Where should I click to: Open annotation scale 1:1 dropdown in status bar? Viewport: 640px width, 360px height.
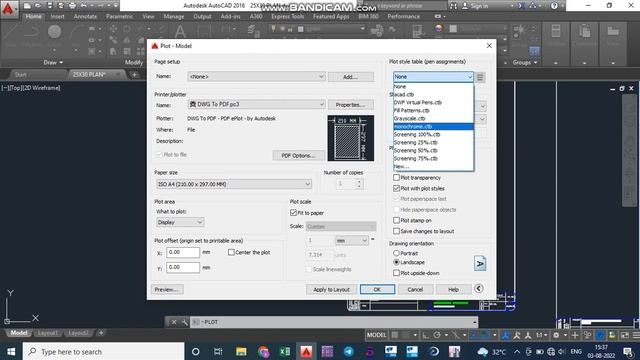pyautogui.click(x=542, y=335)
